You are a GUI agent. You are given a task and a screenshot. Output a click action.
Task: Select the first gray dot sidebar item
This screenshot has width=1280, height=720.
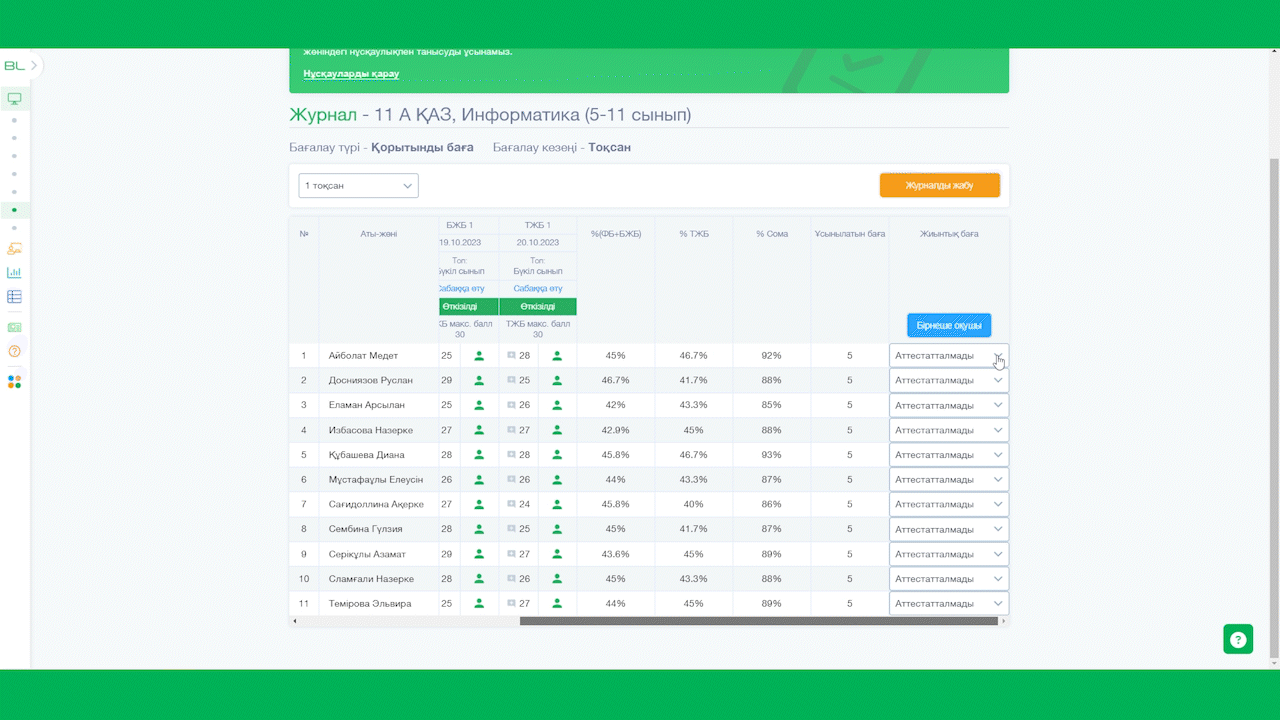(x=14, y=121)
